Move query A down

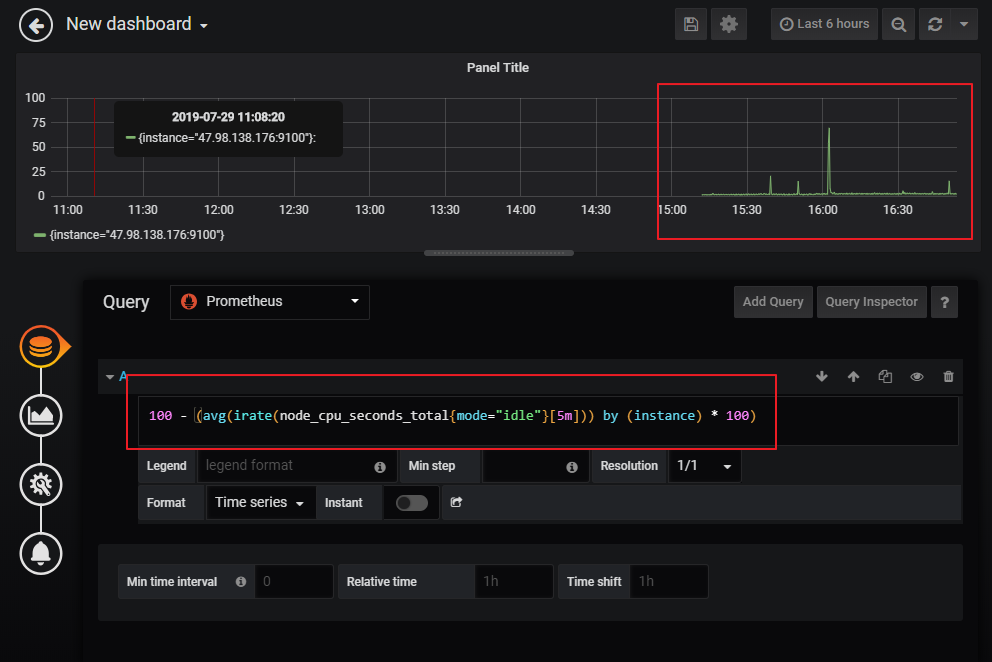point(822,377)
